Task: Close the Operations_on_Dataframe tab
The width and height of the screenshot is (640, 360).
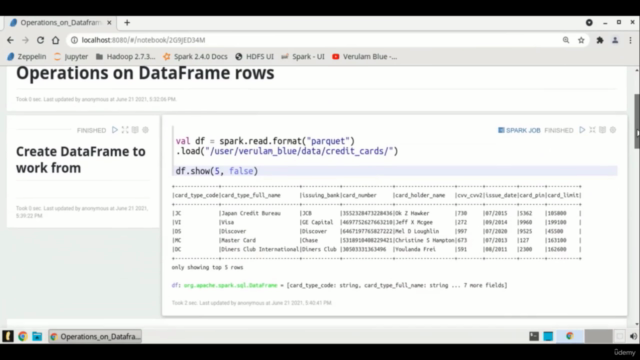Action: coord(109,22)
